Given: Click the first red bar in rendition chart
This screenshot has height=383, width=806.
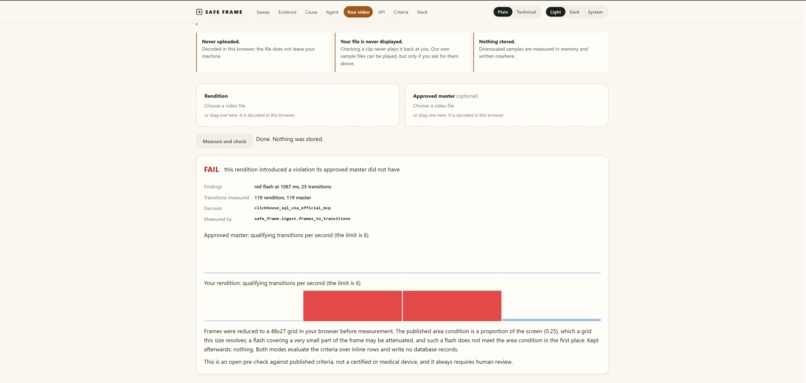Looking at the screenshot, I should click(x=352, y=306).
